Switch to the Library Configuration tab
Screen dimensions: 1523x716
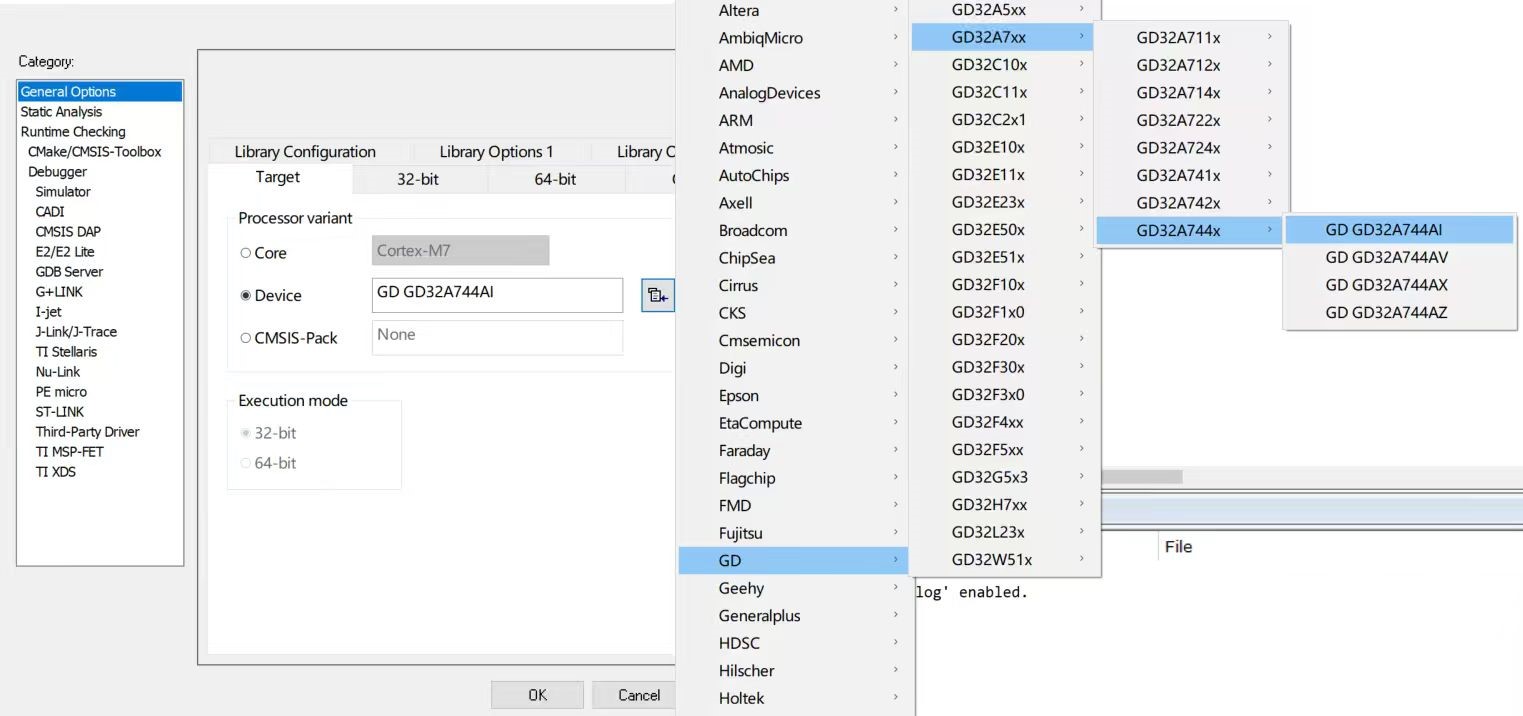tap(305, 152)
